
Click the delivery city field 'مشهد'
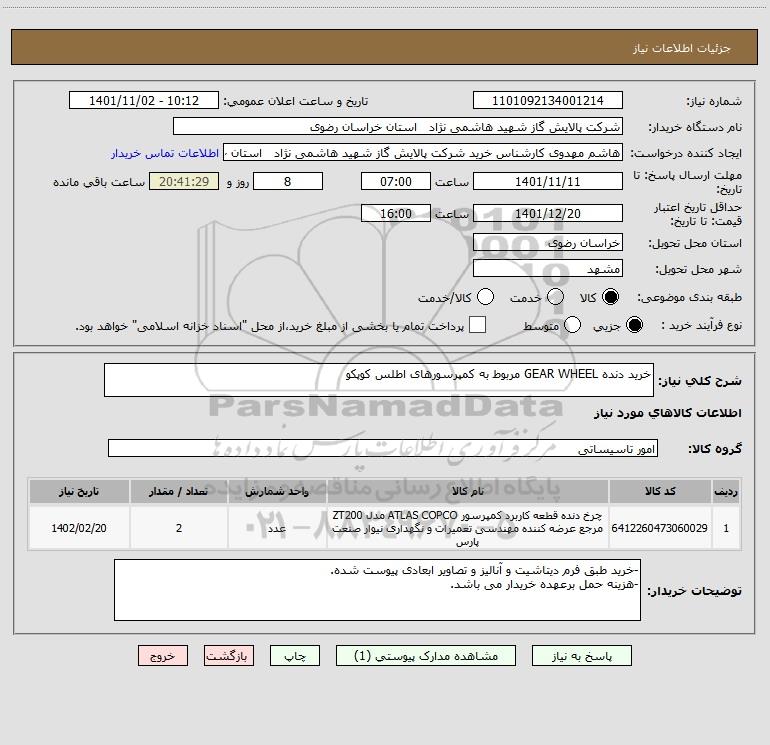(547, 270)
